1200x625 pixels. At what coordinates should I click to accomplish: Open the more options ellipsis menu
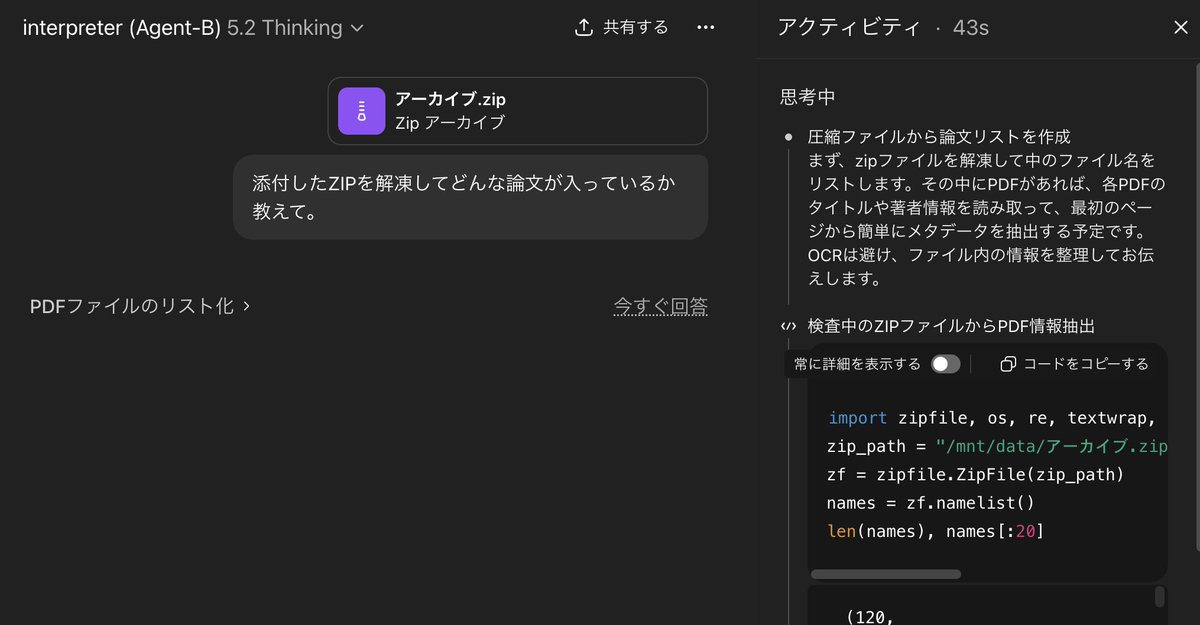point(705,27)
